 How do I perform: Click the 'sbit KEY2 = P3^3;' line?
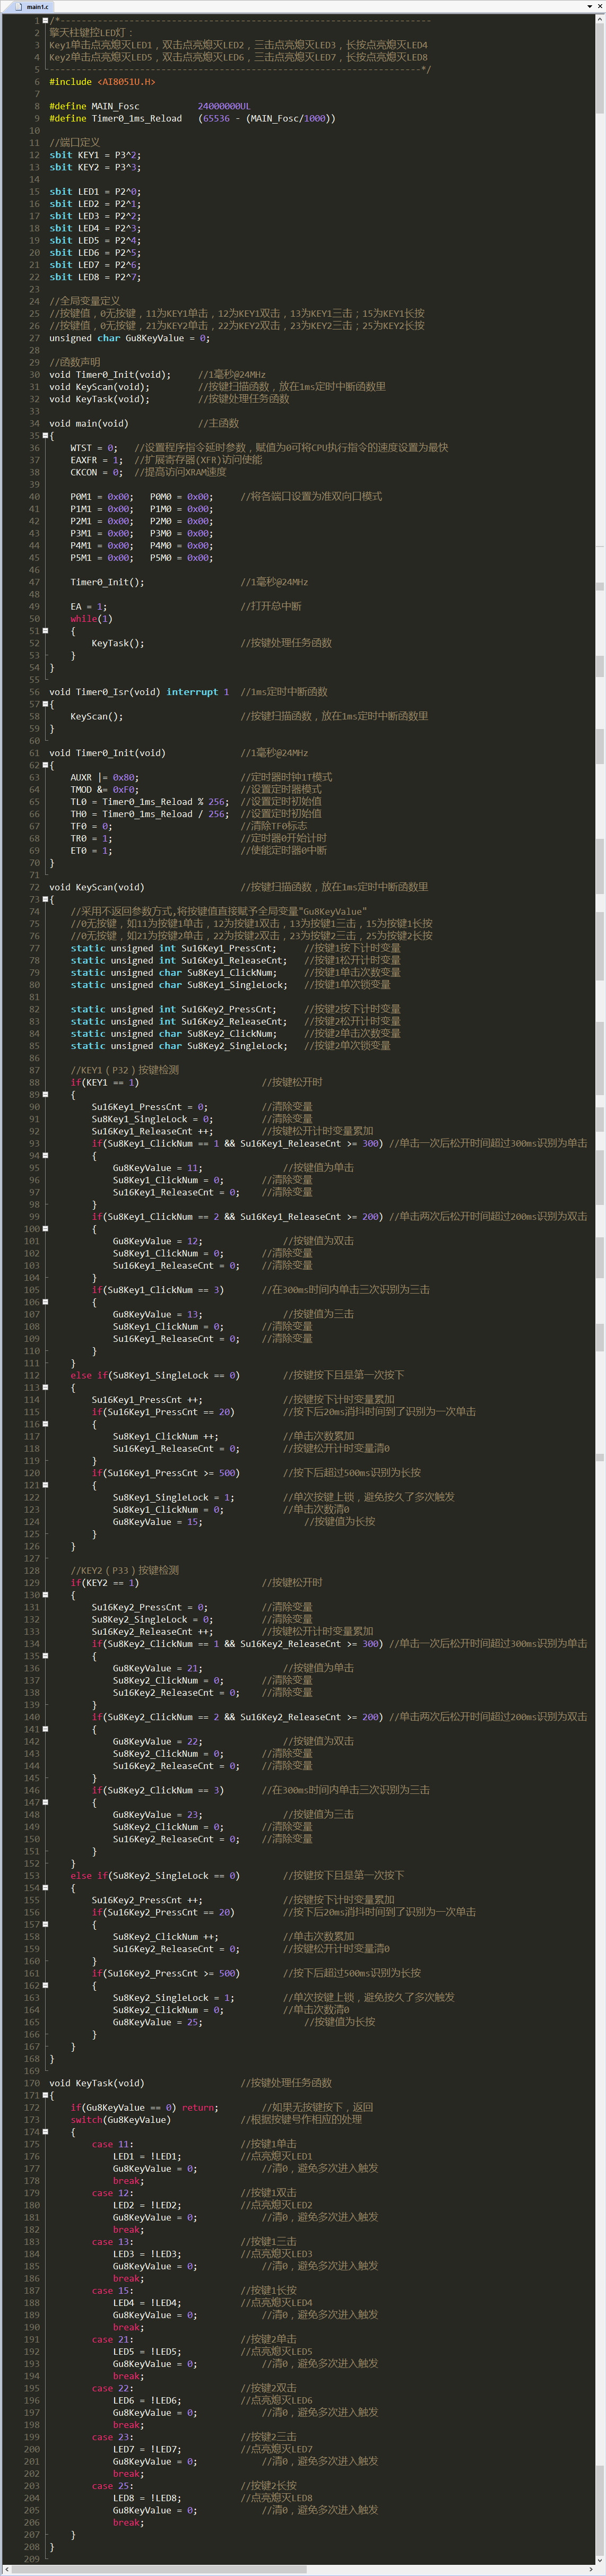95,167
